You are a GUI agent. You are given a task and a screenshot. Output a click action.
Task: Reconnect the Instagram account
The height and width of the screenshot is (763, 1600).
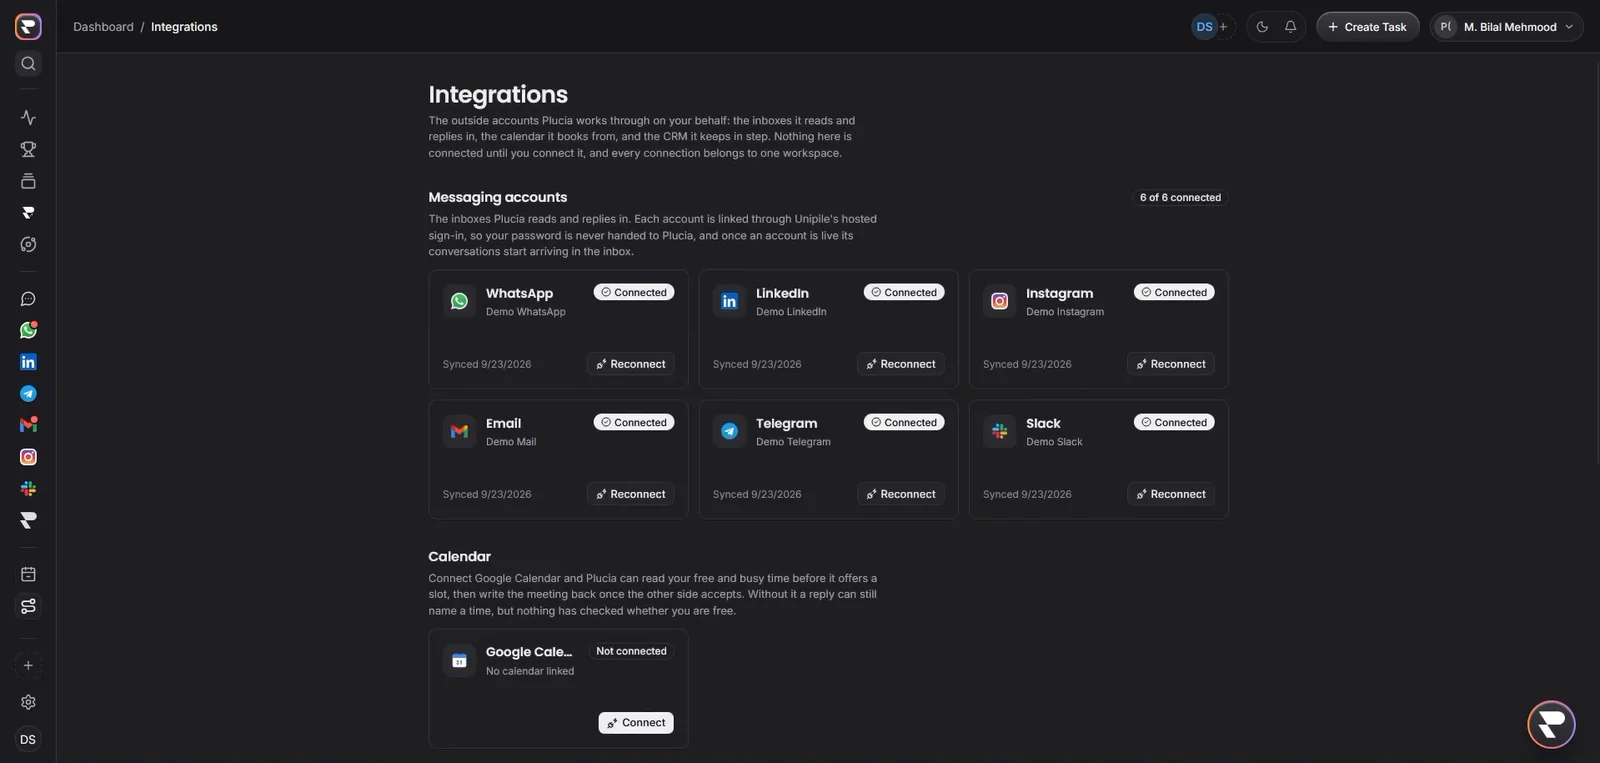click(1170, 364)
